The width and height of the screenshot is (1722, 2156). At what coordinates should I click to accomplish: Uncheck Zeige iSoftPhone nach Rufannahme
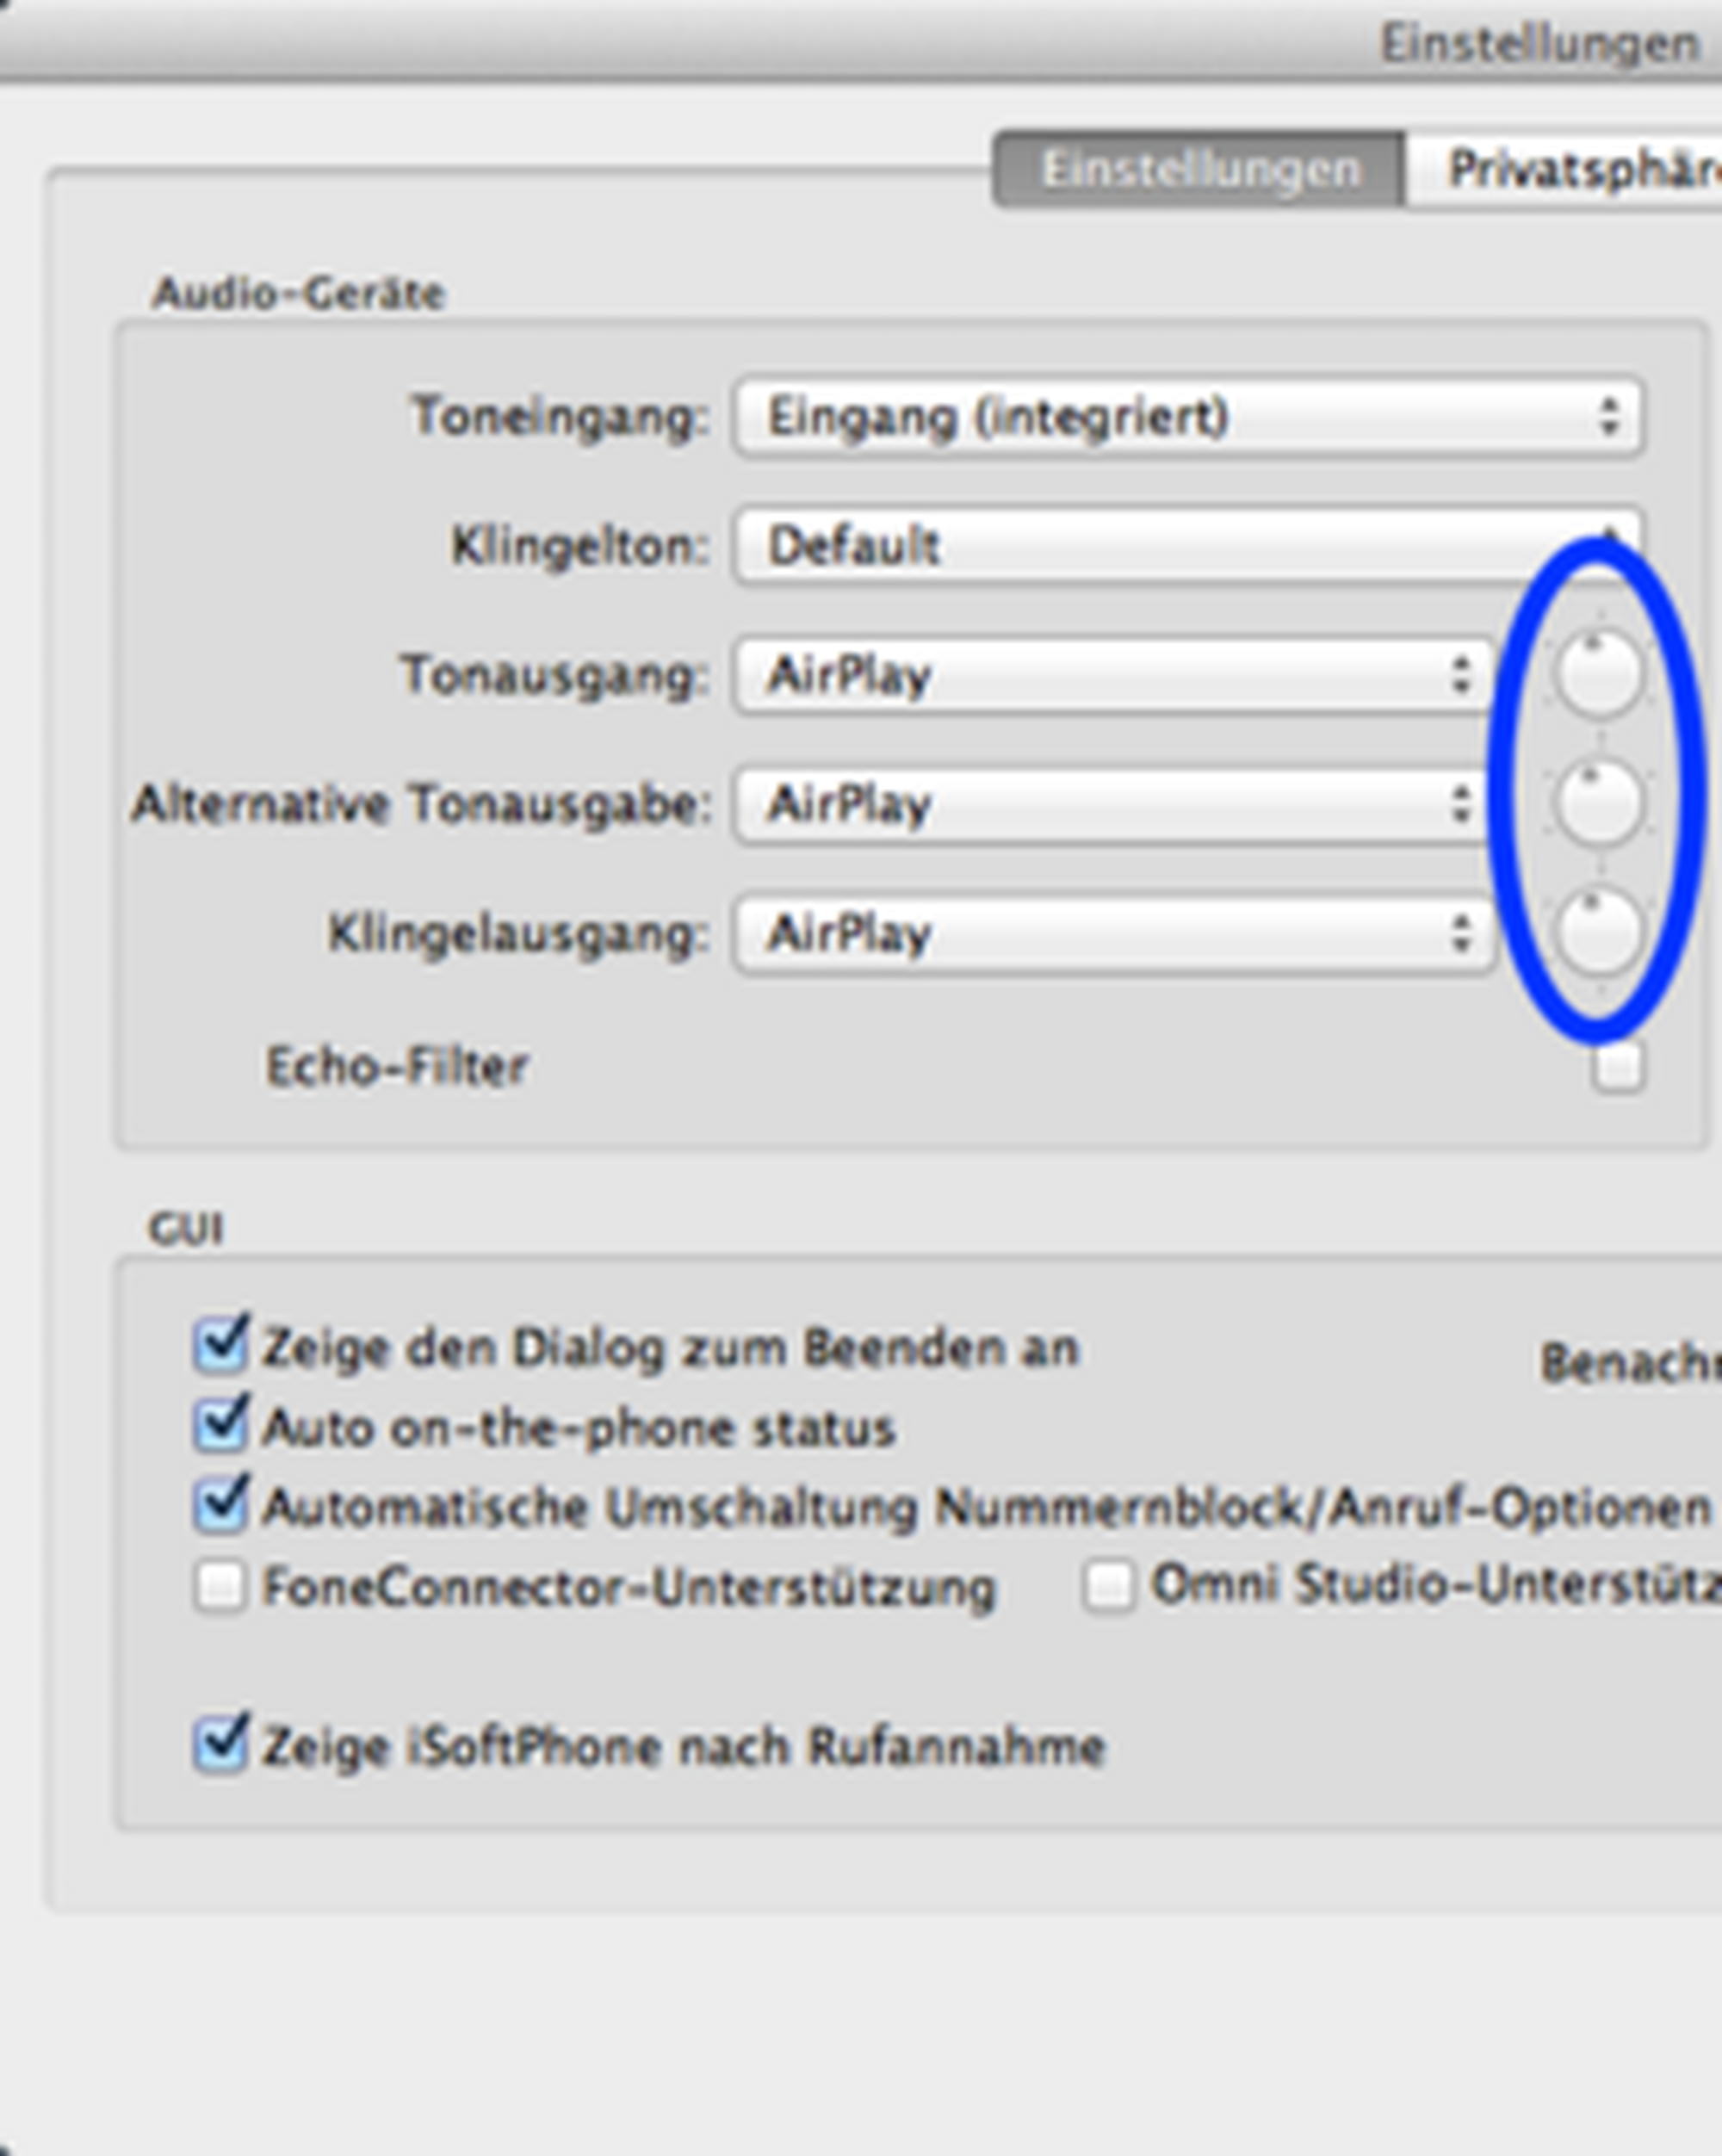tap(220, 1746)
